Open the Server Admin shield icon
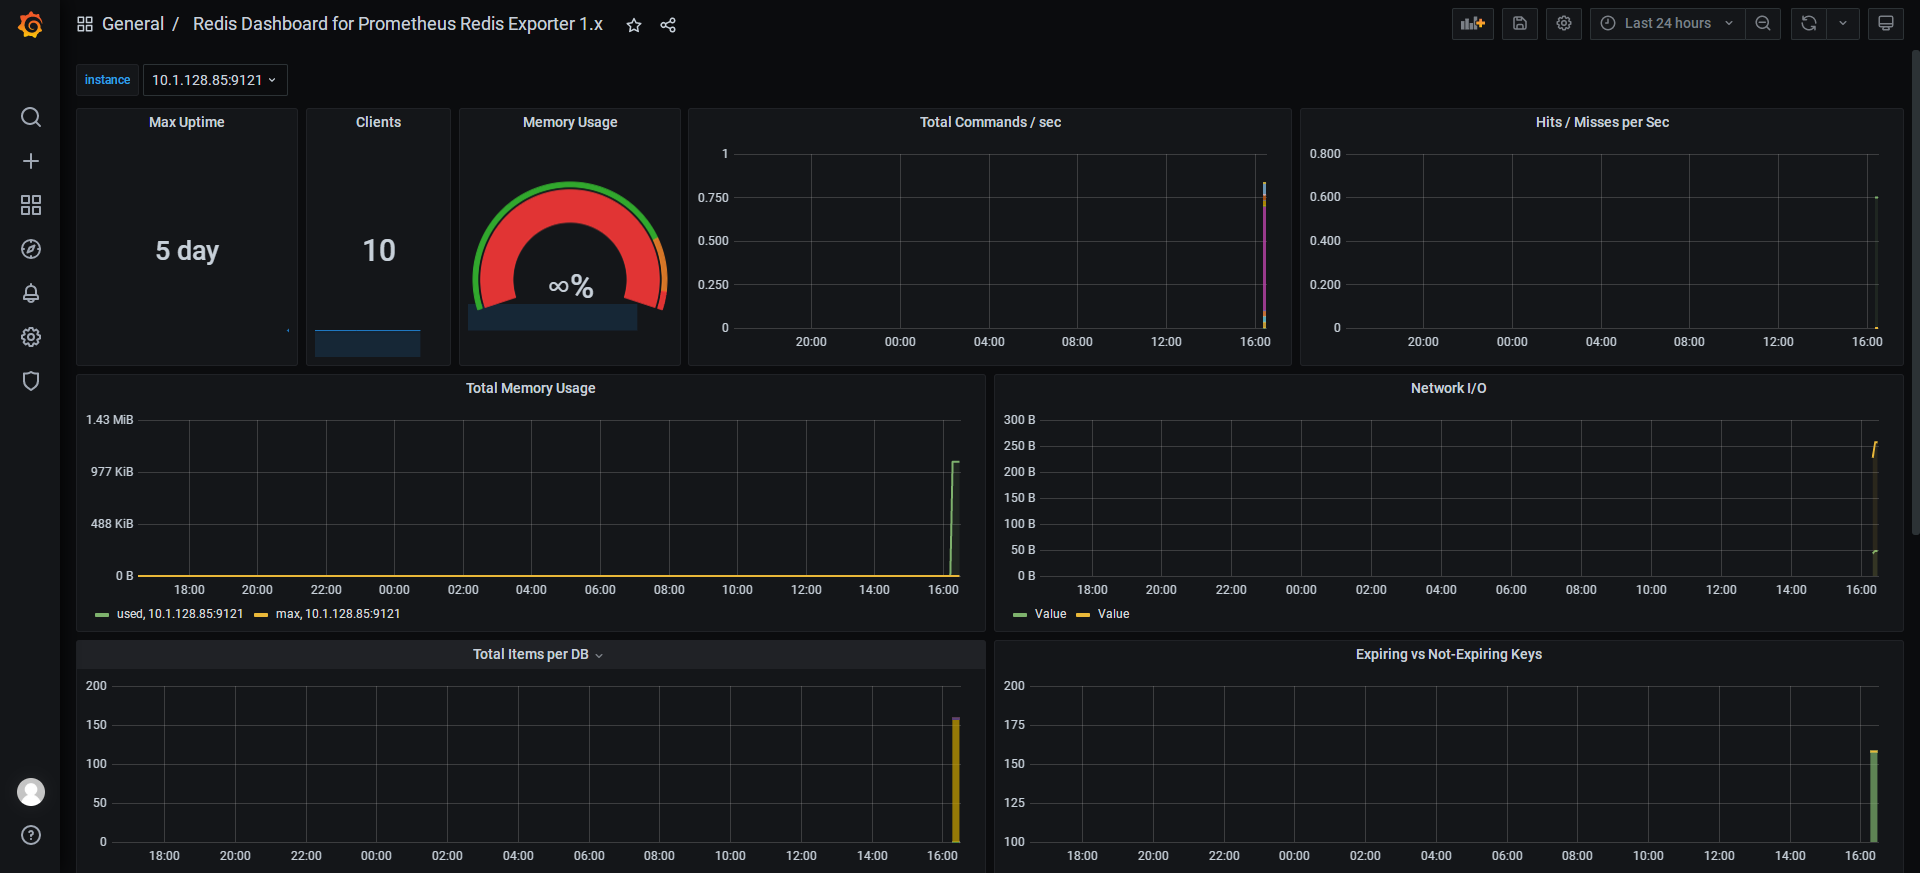 click(x=31, y=381)
